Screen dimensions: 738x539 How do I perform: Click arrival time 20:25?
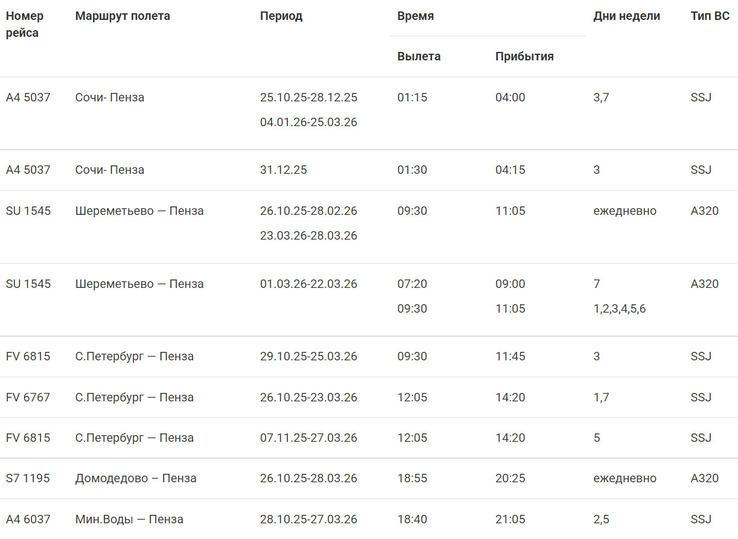pos(510,478)
